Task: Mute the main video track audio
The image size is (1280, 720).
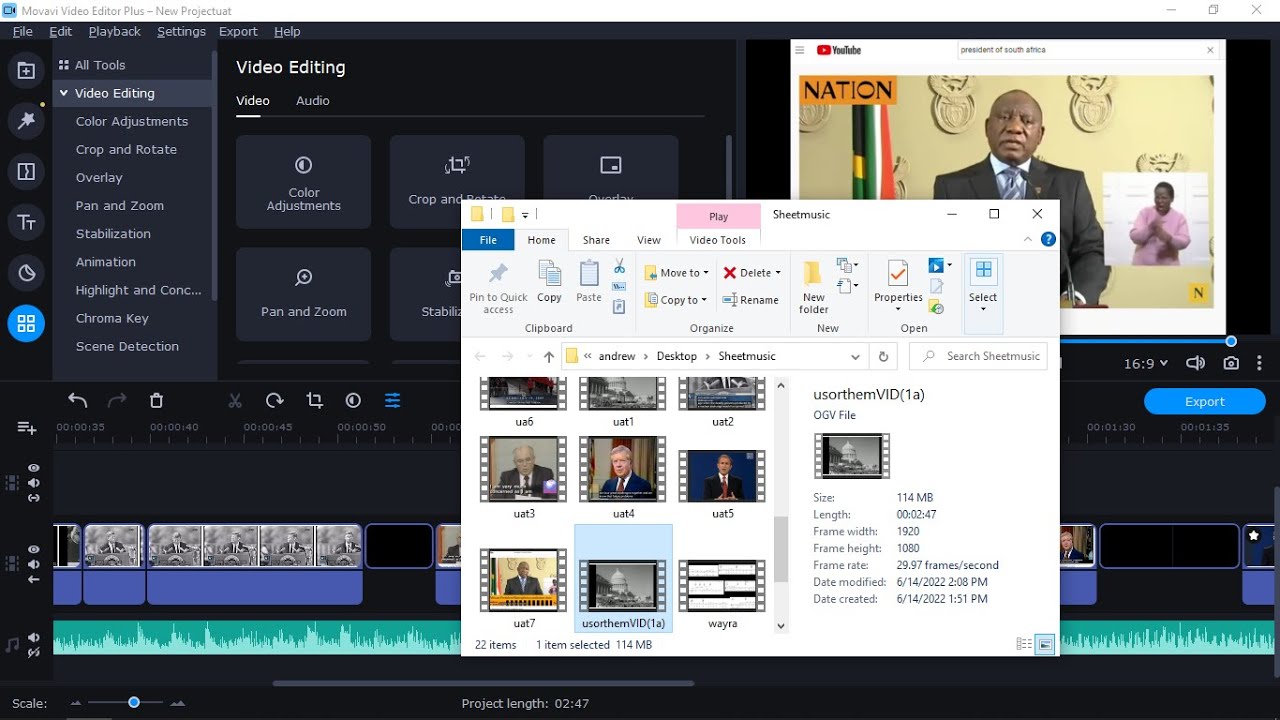Action: 34,564
